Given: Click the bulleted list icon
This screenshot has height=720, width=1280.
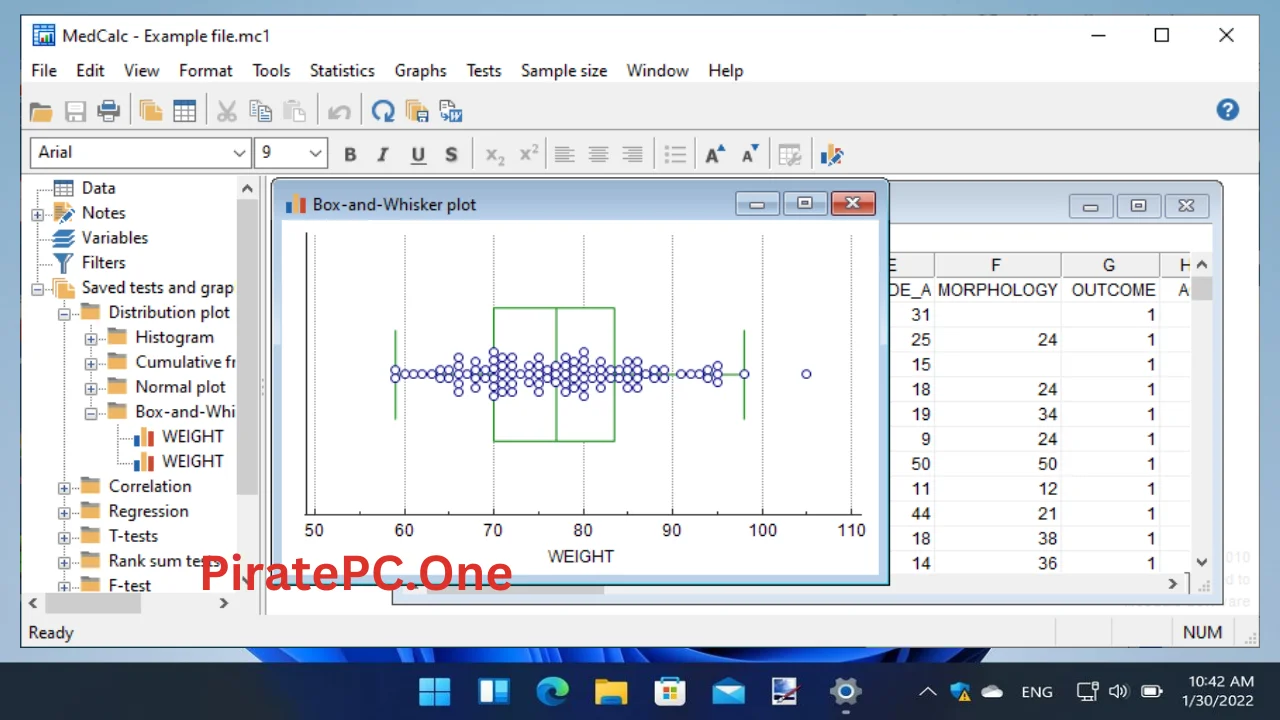Looking at the screenshot, I should pyautogui.click(x=676, y=154).
